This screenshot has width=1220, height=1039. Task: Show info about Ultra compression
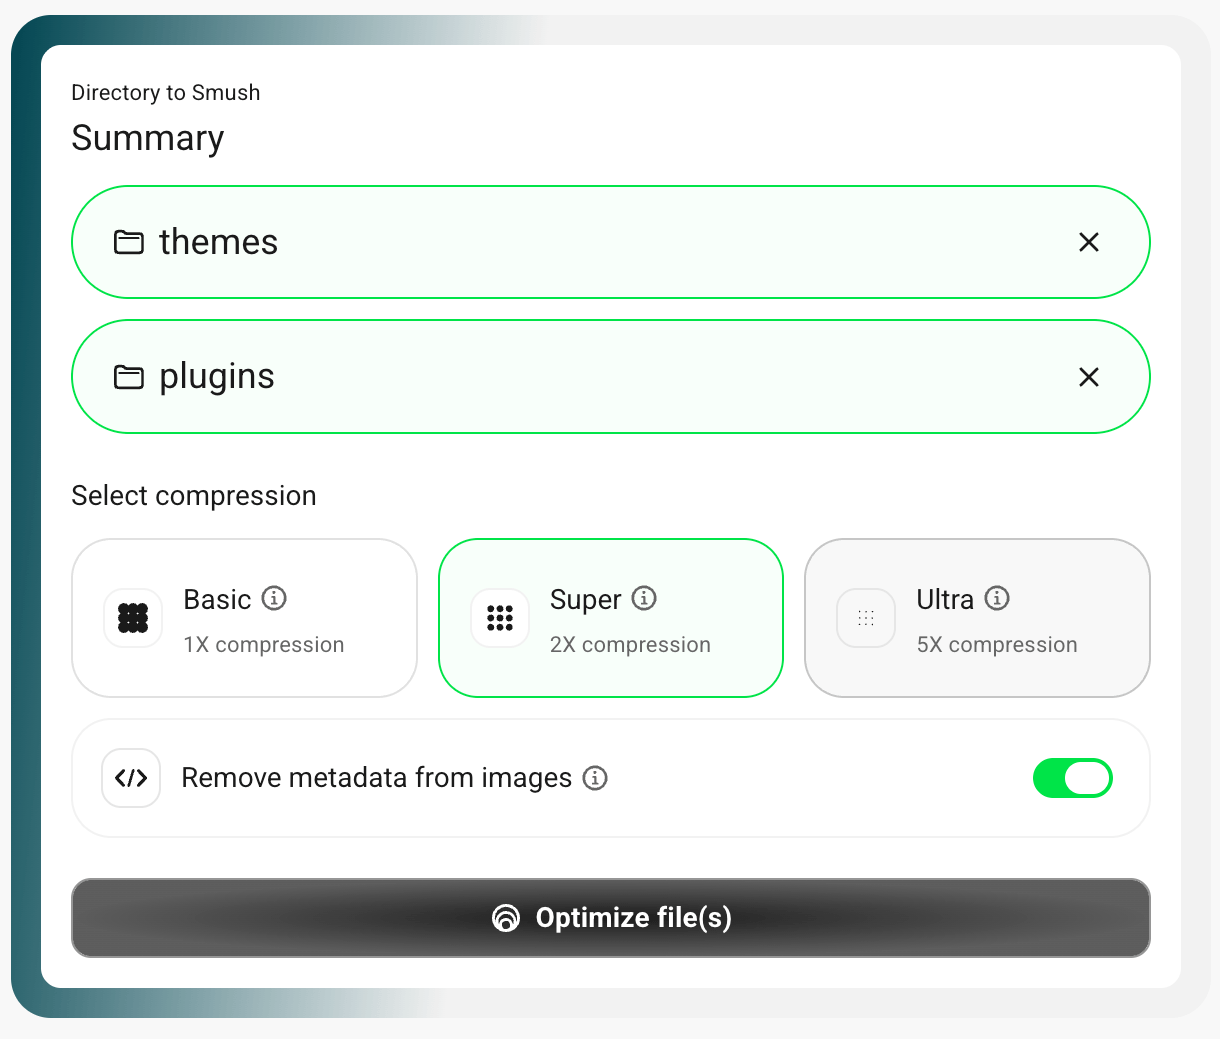(x=997, y=598)
